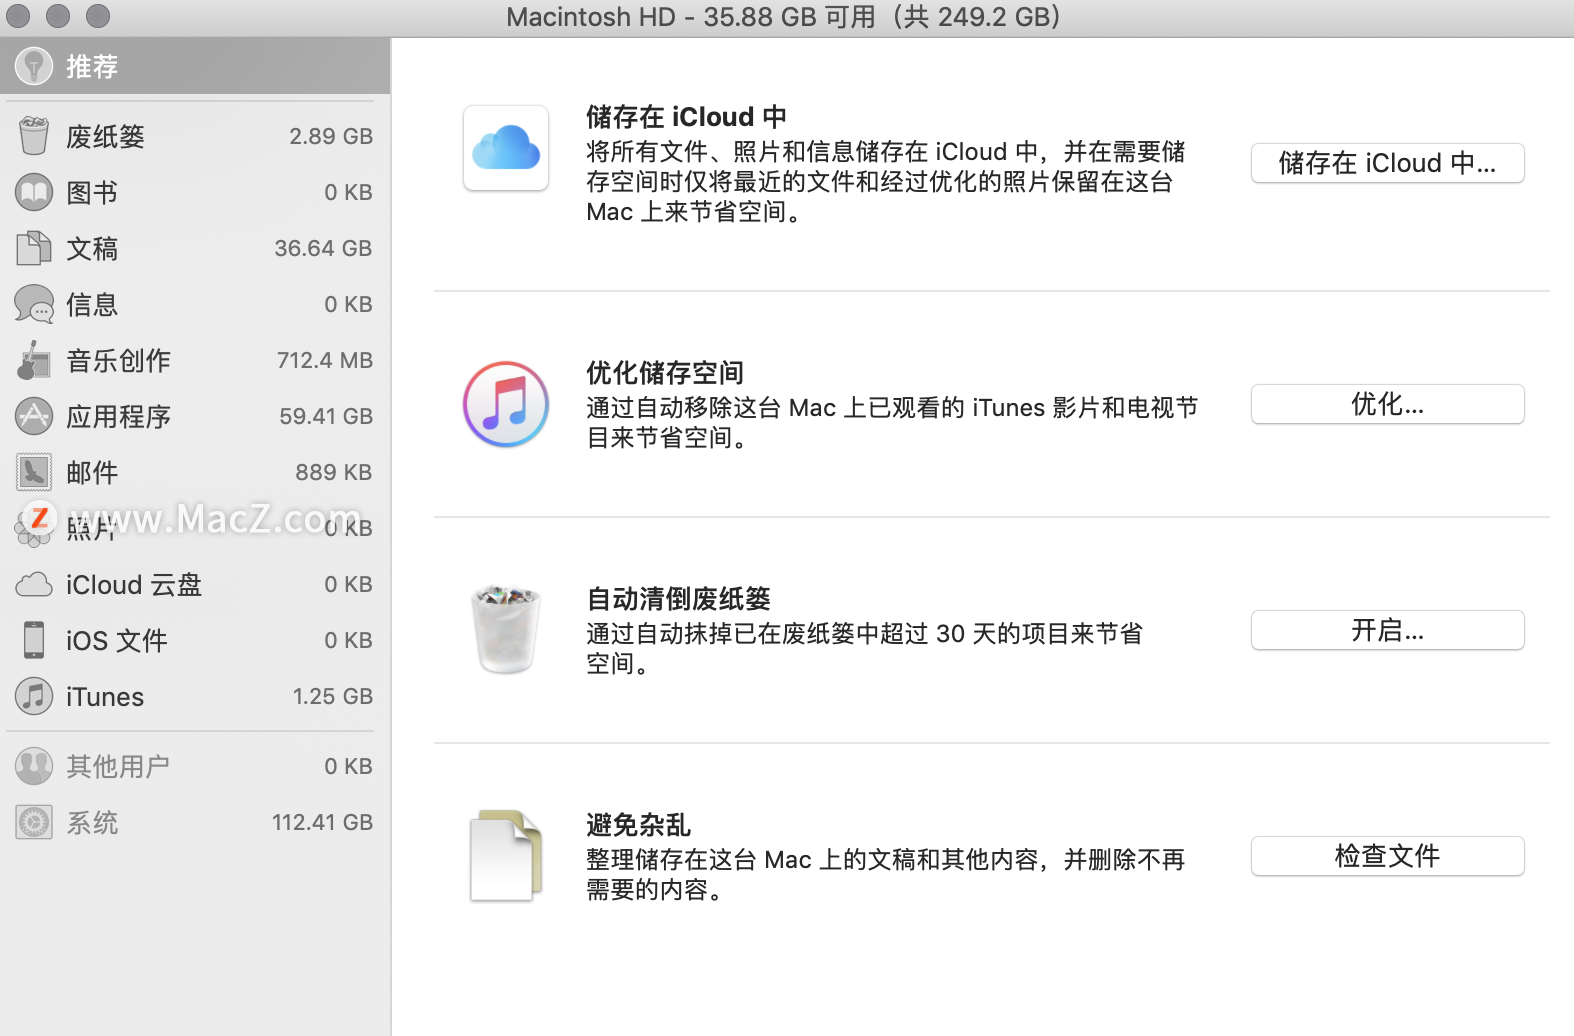
Task: Click the 36.64 GB documents size value
Action: [x=323, y=248]
